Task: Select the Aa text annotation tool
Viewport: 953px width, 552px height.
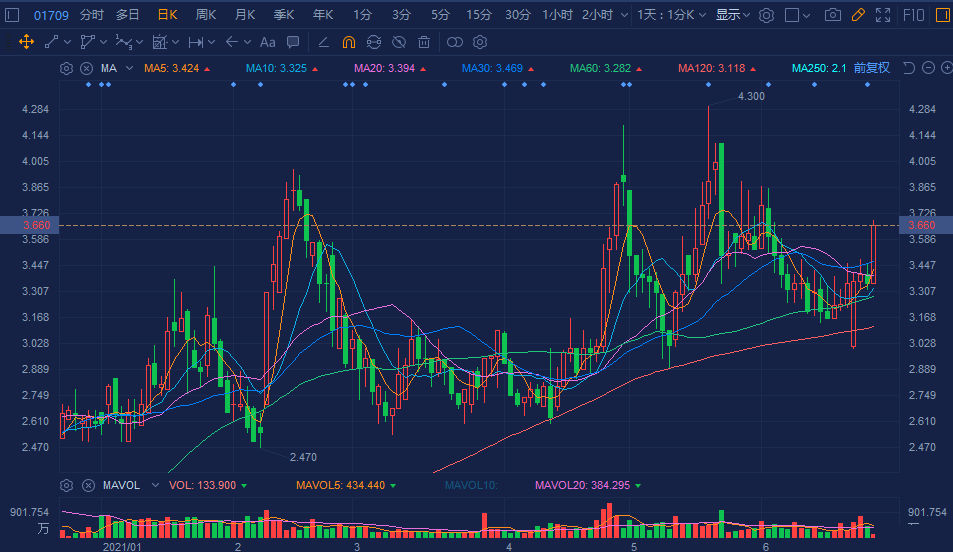Action: pyautogui.click(x=267, y=42)
